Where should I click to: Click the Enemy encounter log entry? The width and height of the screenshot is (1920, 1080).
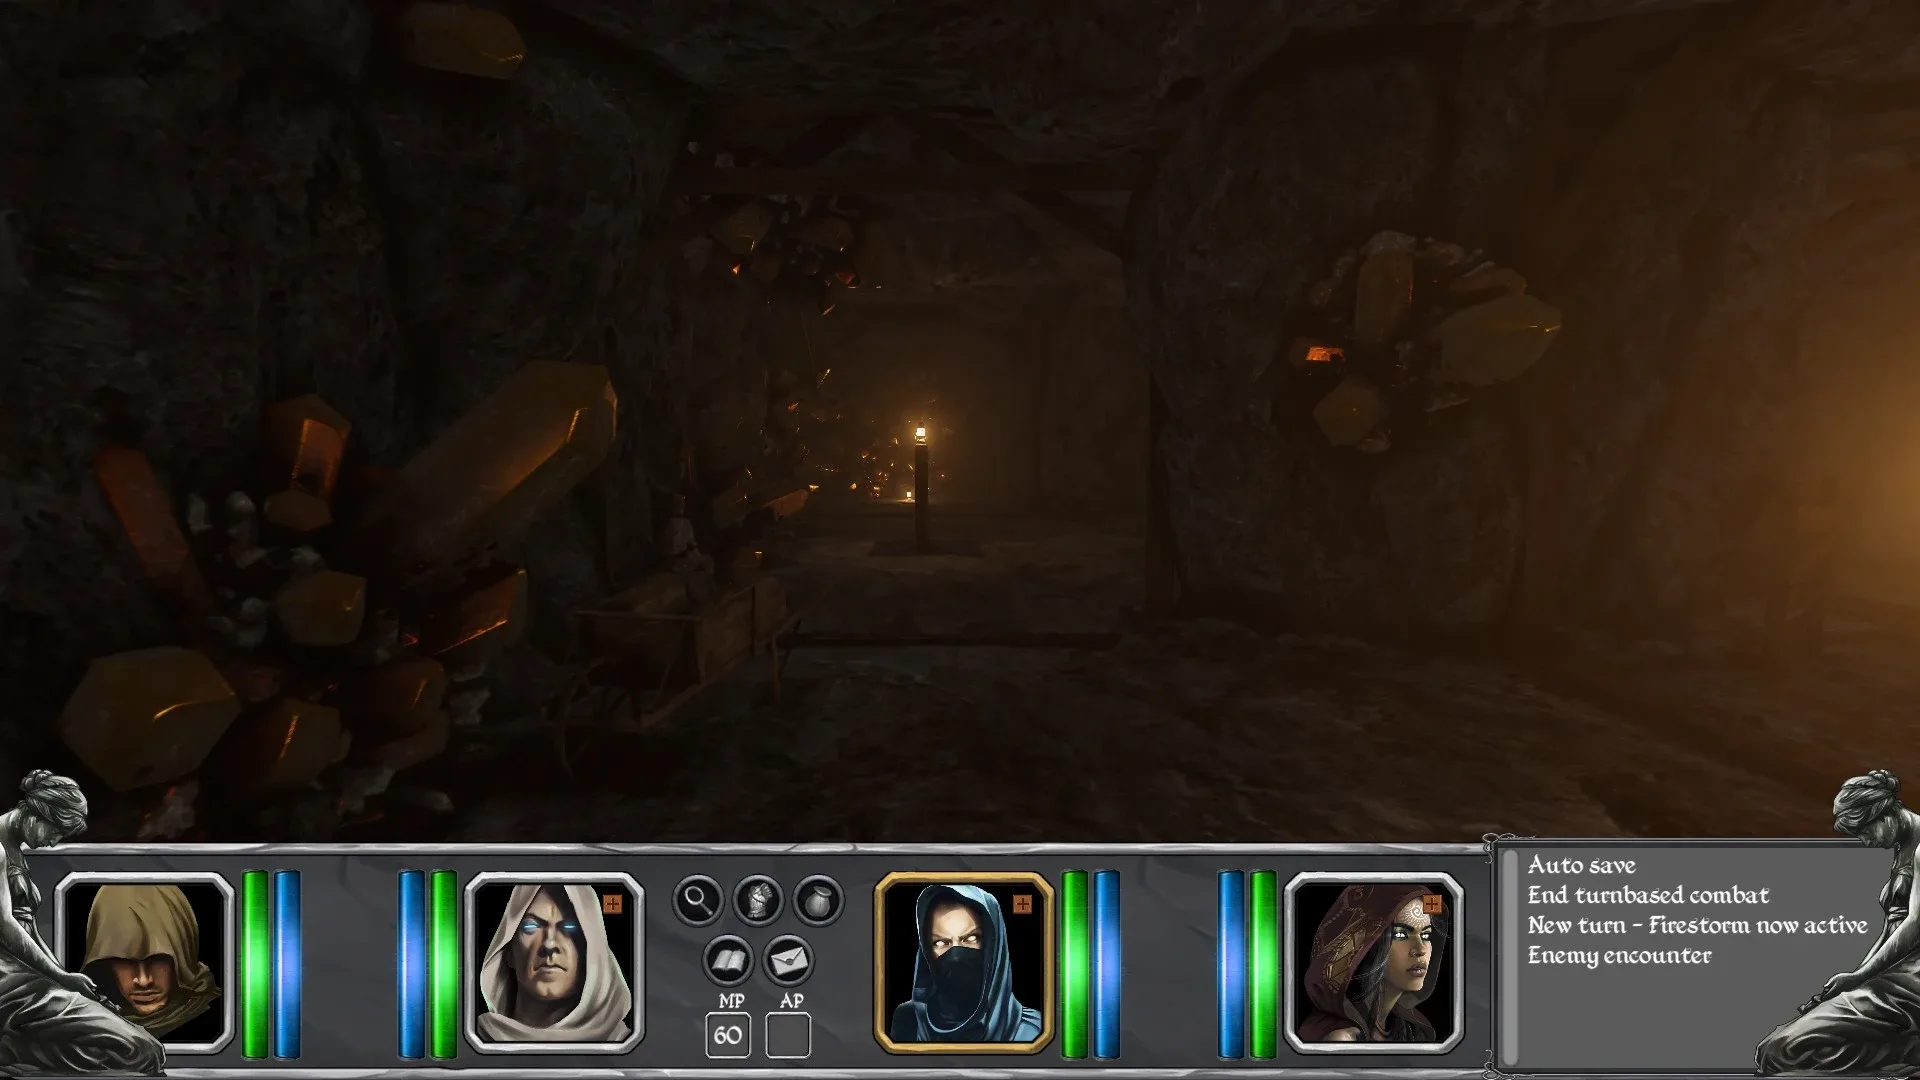[x=1619, y=955]
